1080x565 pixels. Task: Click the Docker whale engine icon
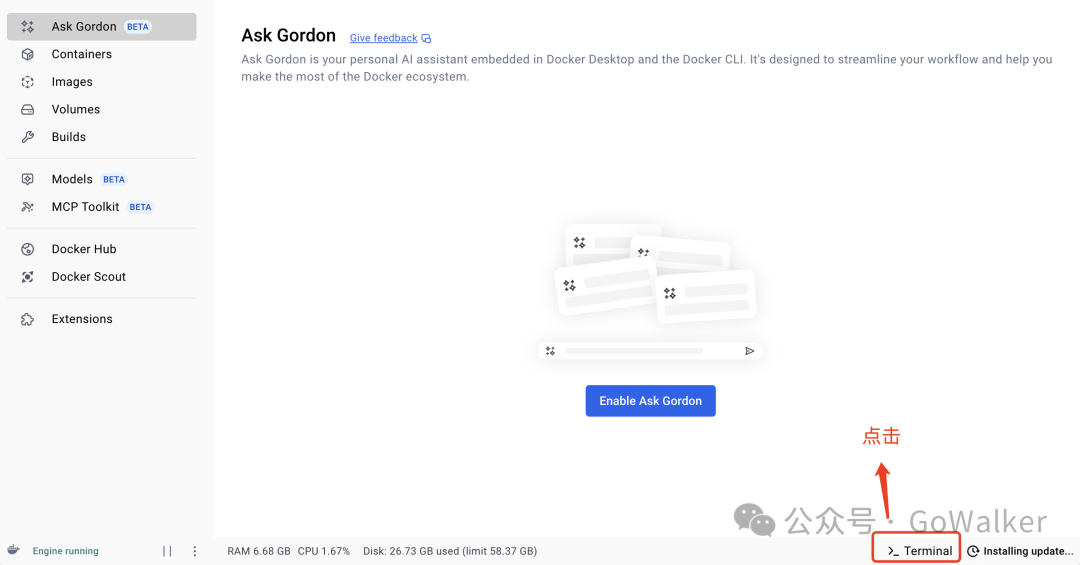click(13, 550)
